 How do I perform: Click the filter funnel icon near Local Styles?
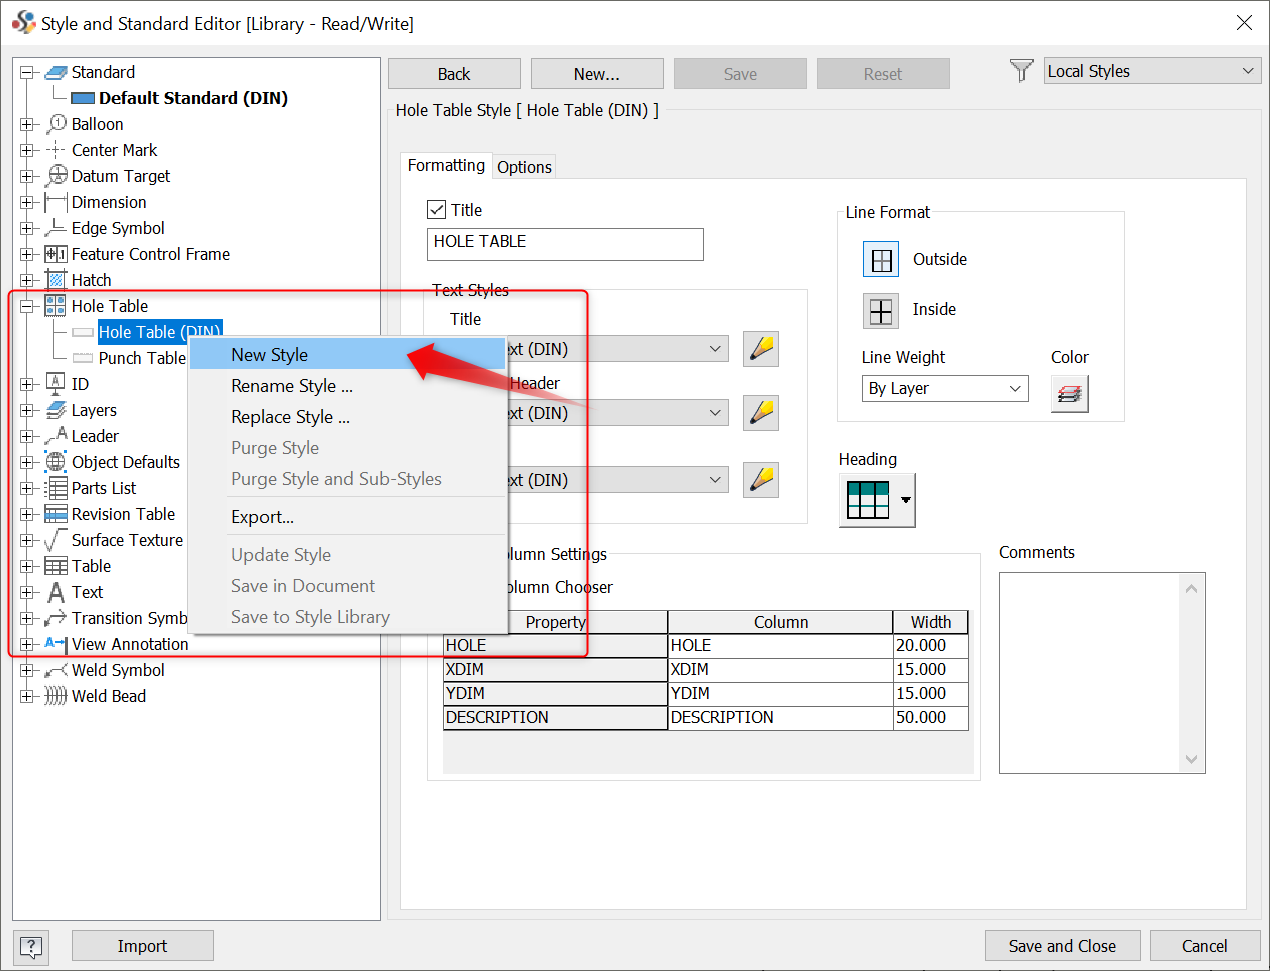point(1021,70)
